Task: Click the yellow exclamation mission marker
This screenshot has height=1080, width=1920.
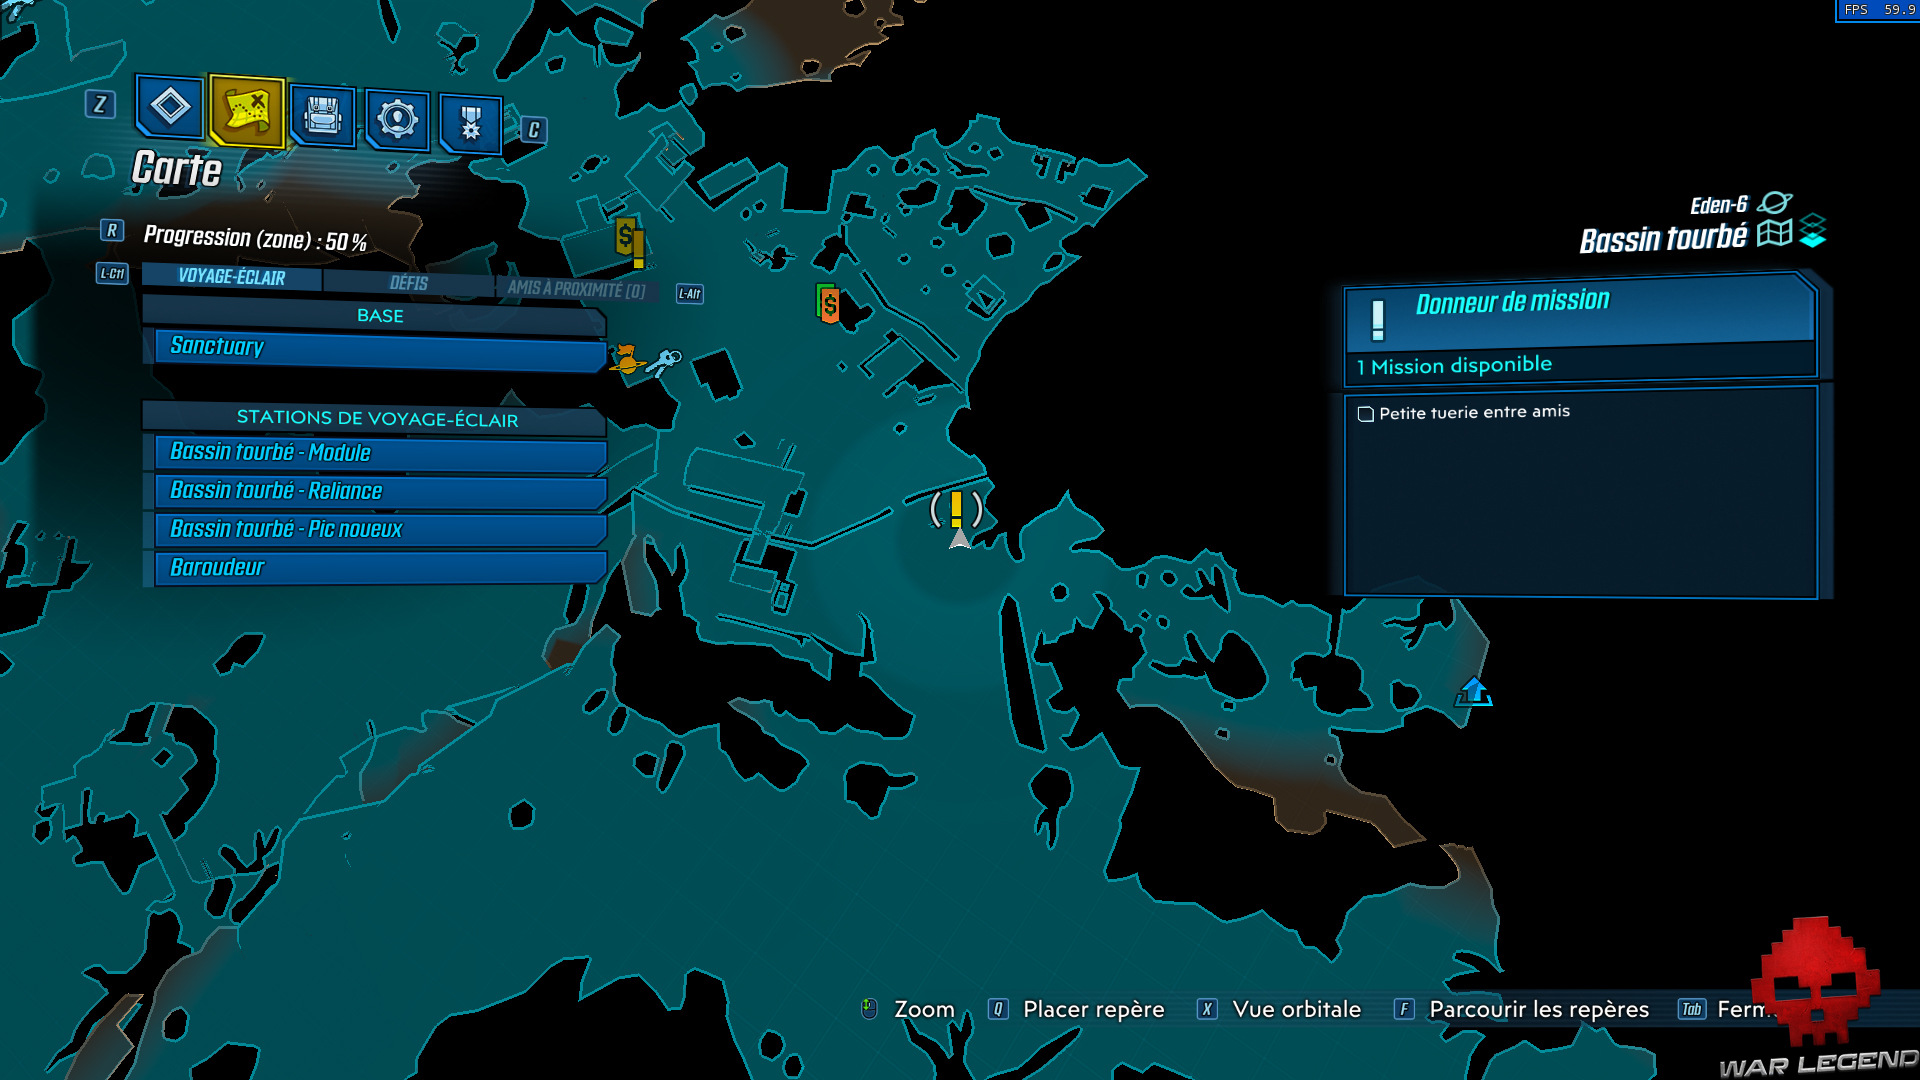Action: tap(956, 508)
